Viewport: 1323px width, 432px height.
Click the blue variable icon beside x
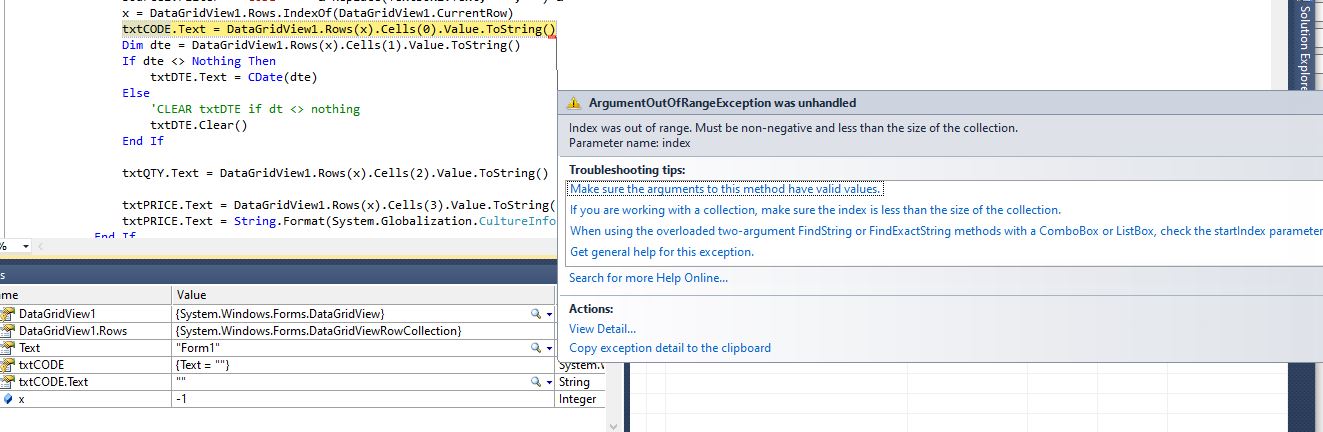click(9, 399)
